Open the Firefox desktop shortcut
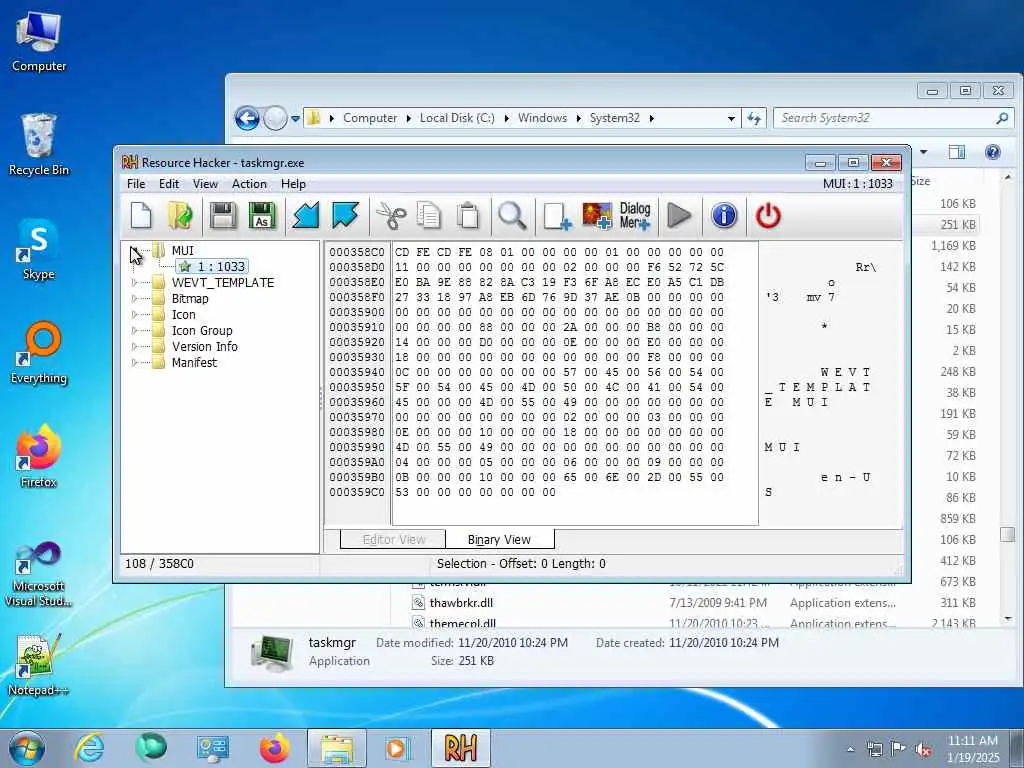1024x768 pixels. pos(39,456)
